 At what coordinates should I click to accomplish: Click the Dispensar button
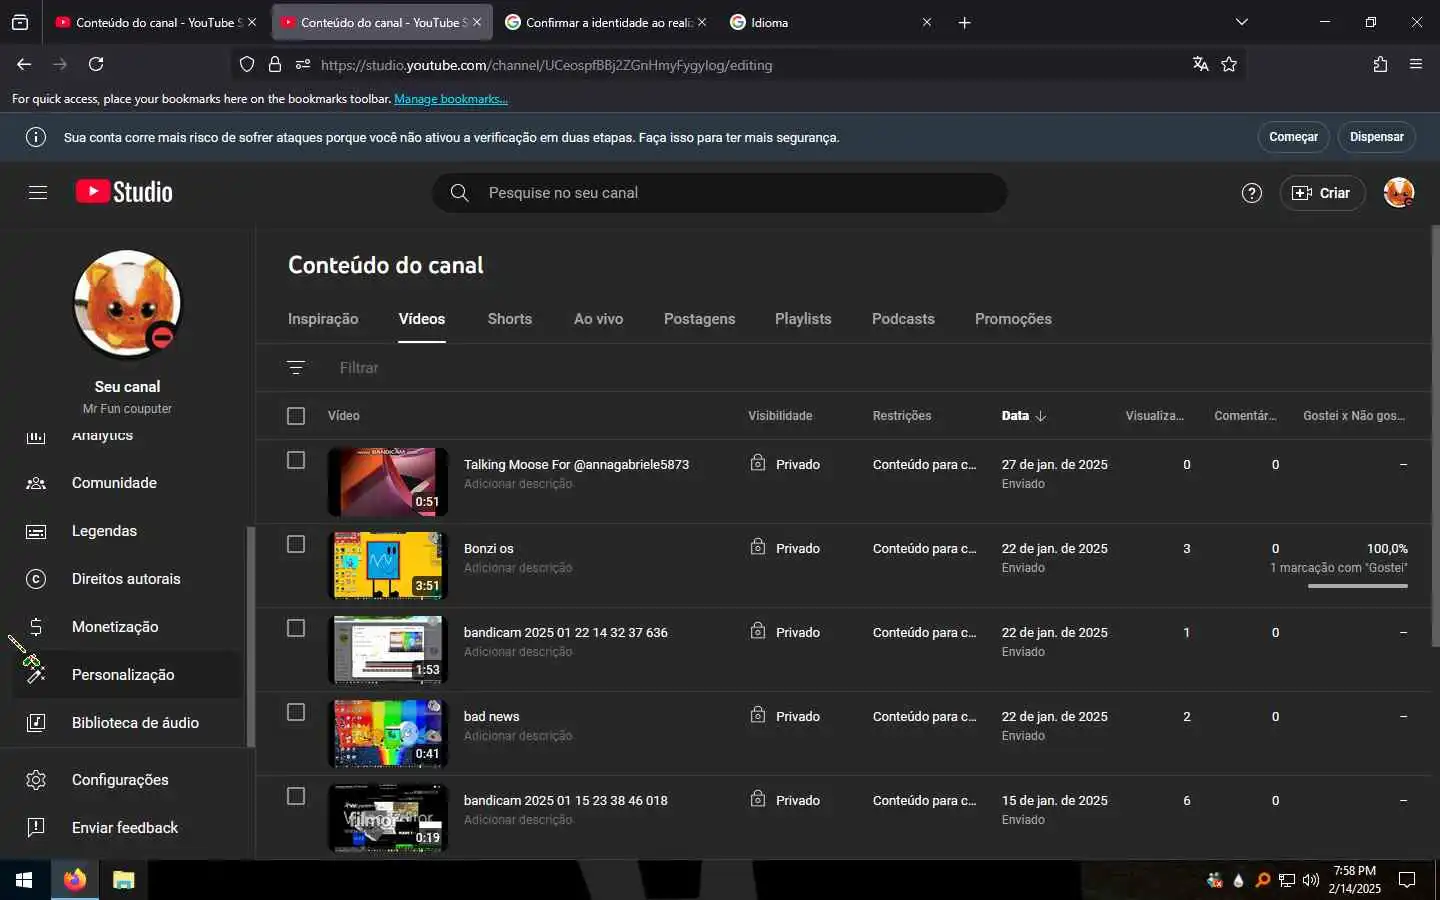[x=1376, y=137]
